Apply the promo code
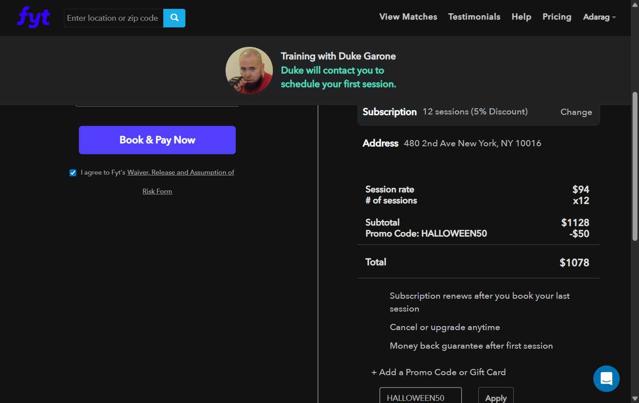This screenshot has height=403, width=639. pos(496,396)
